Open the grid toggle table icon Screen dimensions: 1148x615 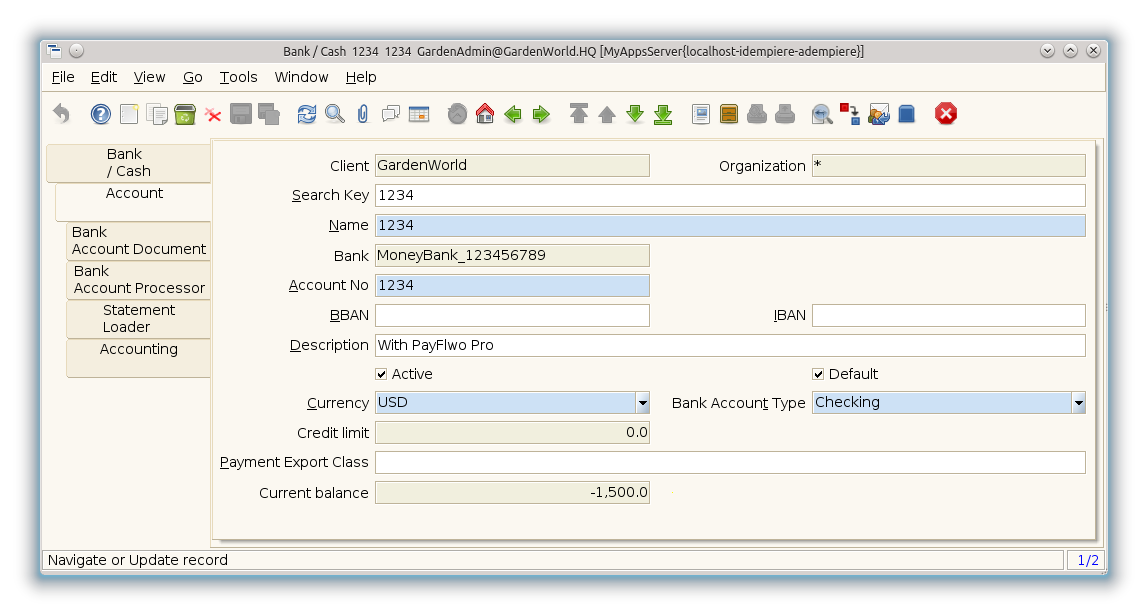click(x=419, y=114)
